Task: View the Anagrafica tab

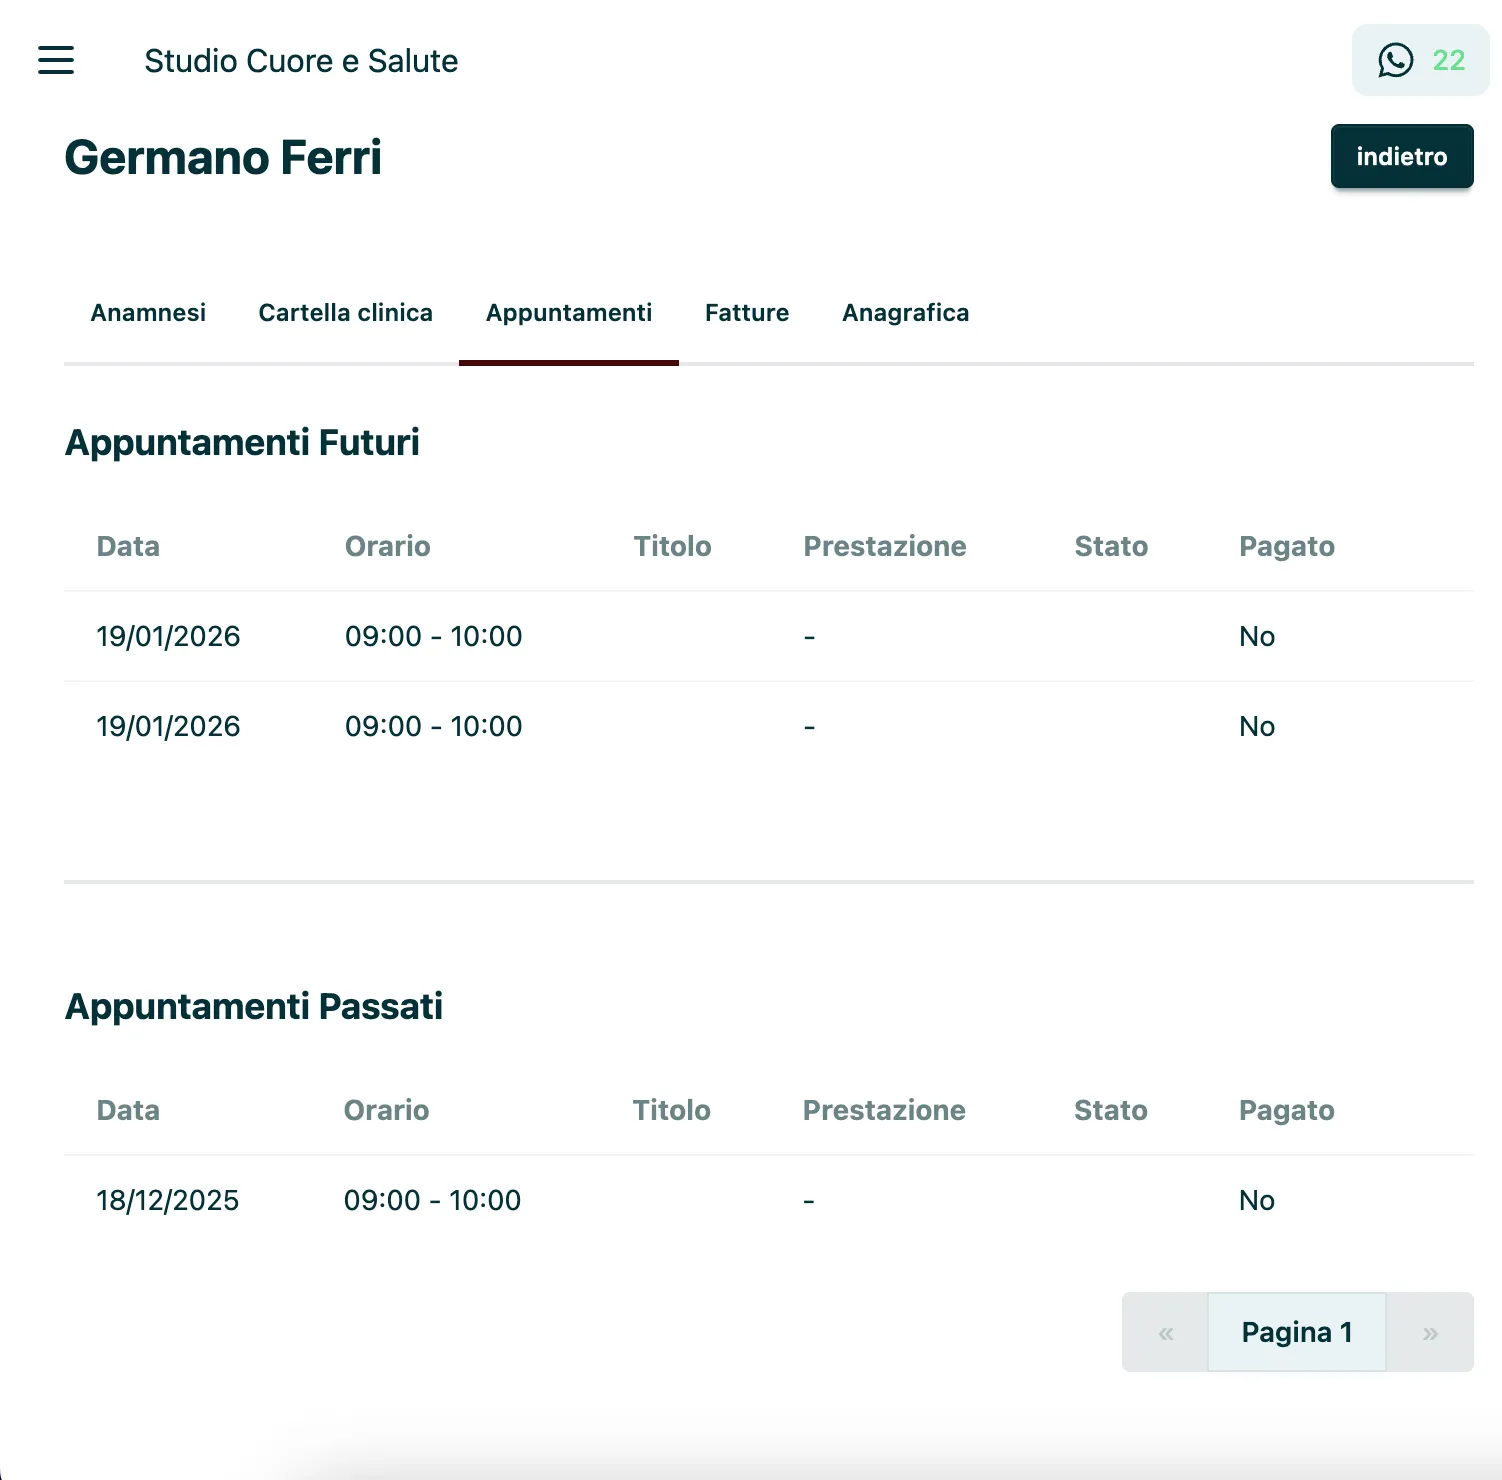Action: 905,313
